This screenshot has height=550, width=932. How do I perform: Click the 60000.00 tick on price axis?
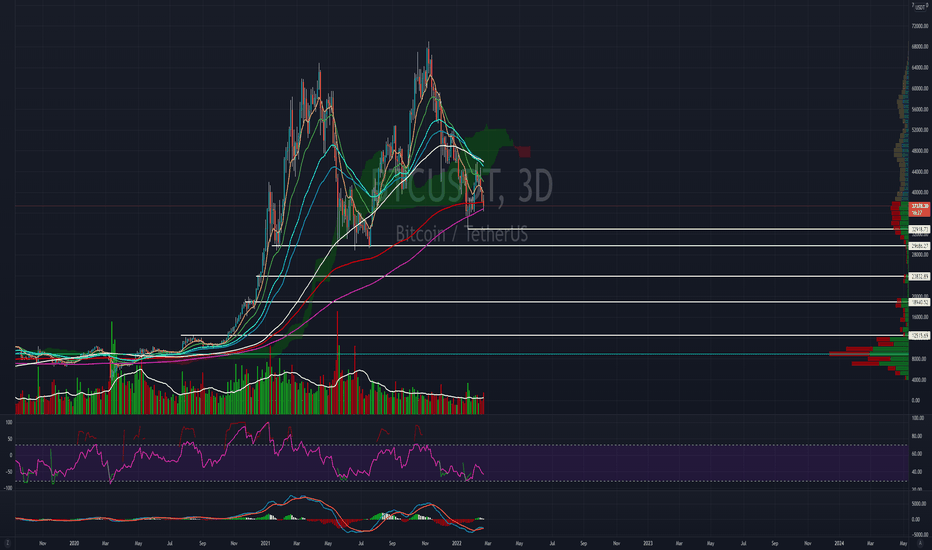[x=920, y=89]
